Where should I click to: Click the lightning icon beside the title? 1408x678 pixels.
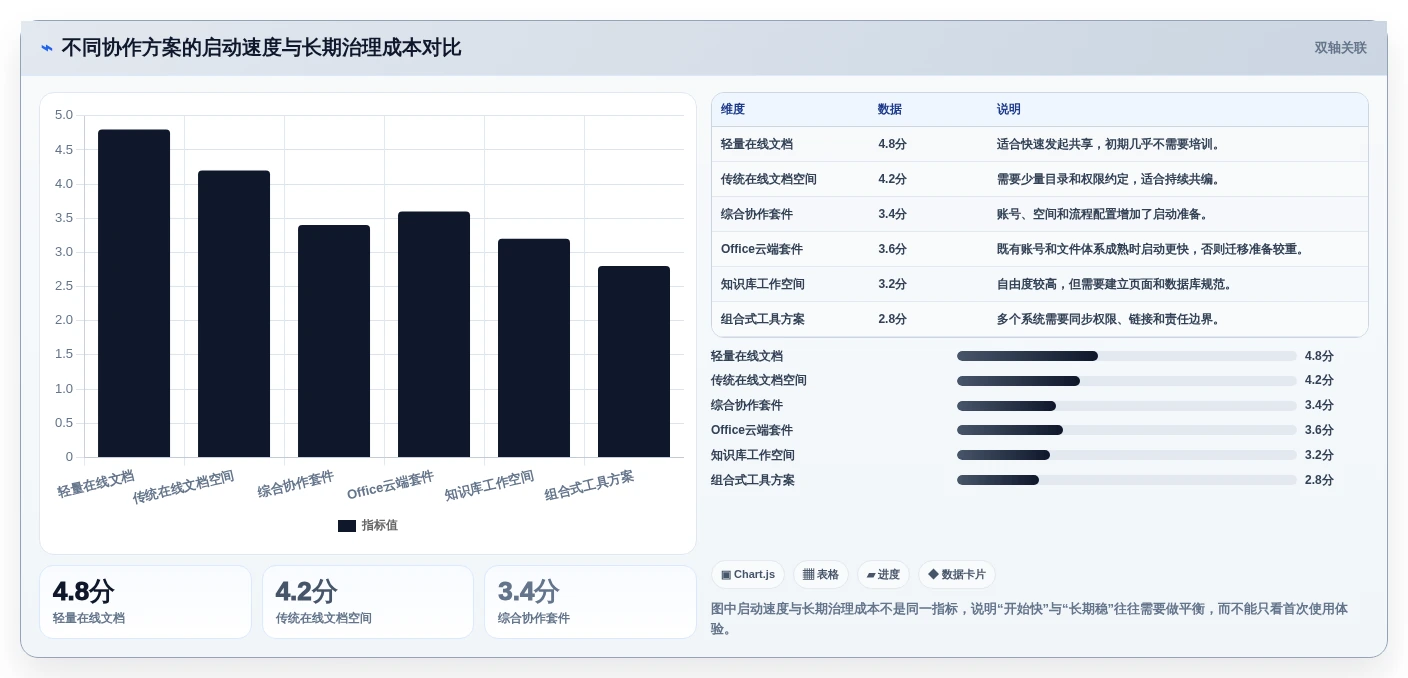point(46,47)
